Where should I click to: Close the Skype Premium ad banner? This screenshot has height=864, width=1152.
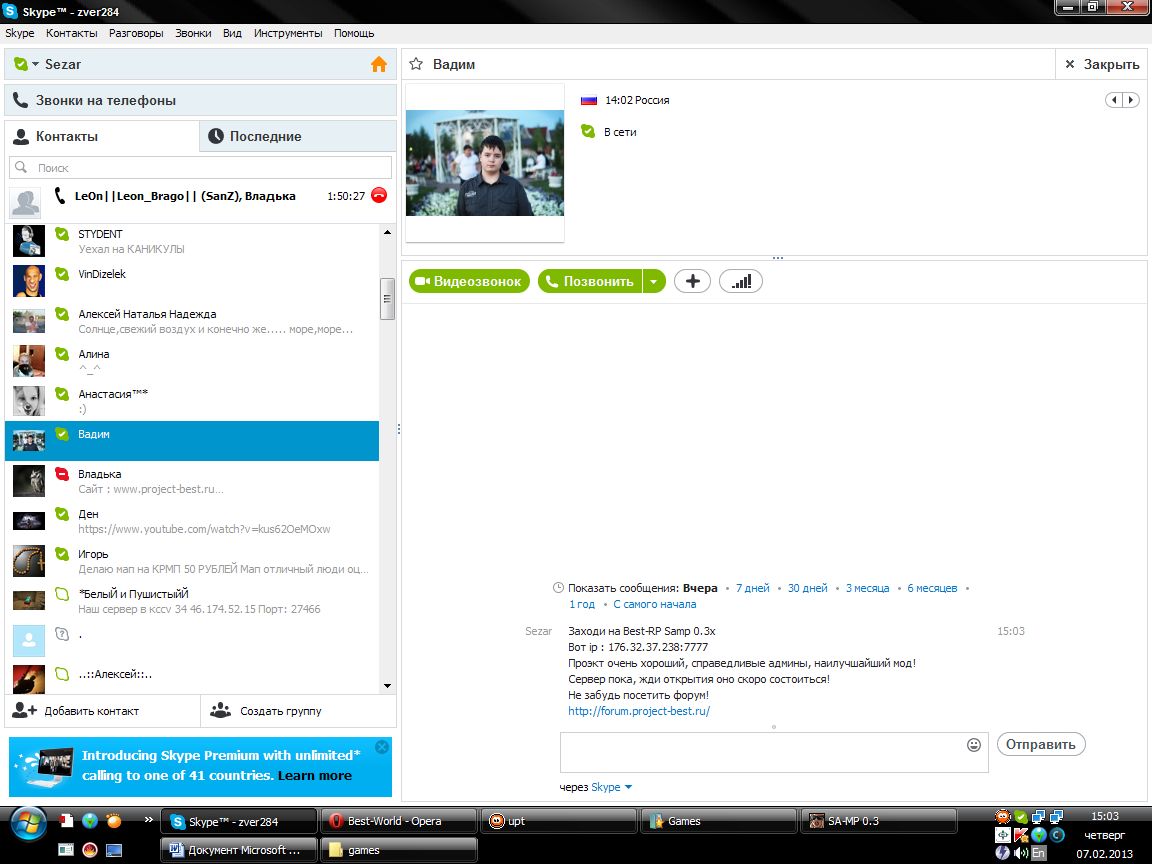pyautogui.click(x=382, y=747)
